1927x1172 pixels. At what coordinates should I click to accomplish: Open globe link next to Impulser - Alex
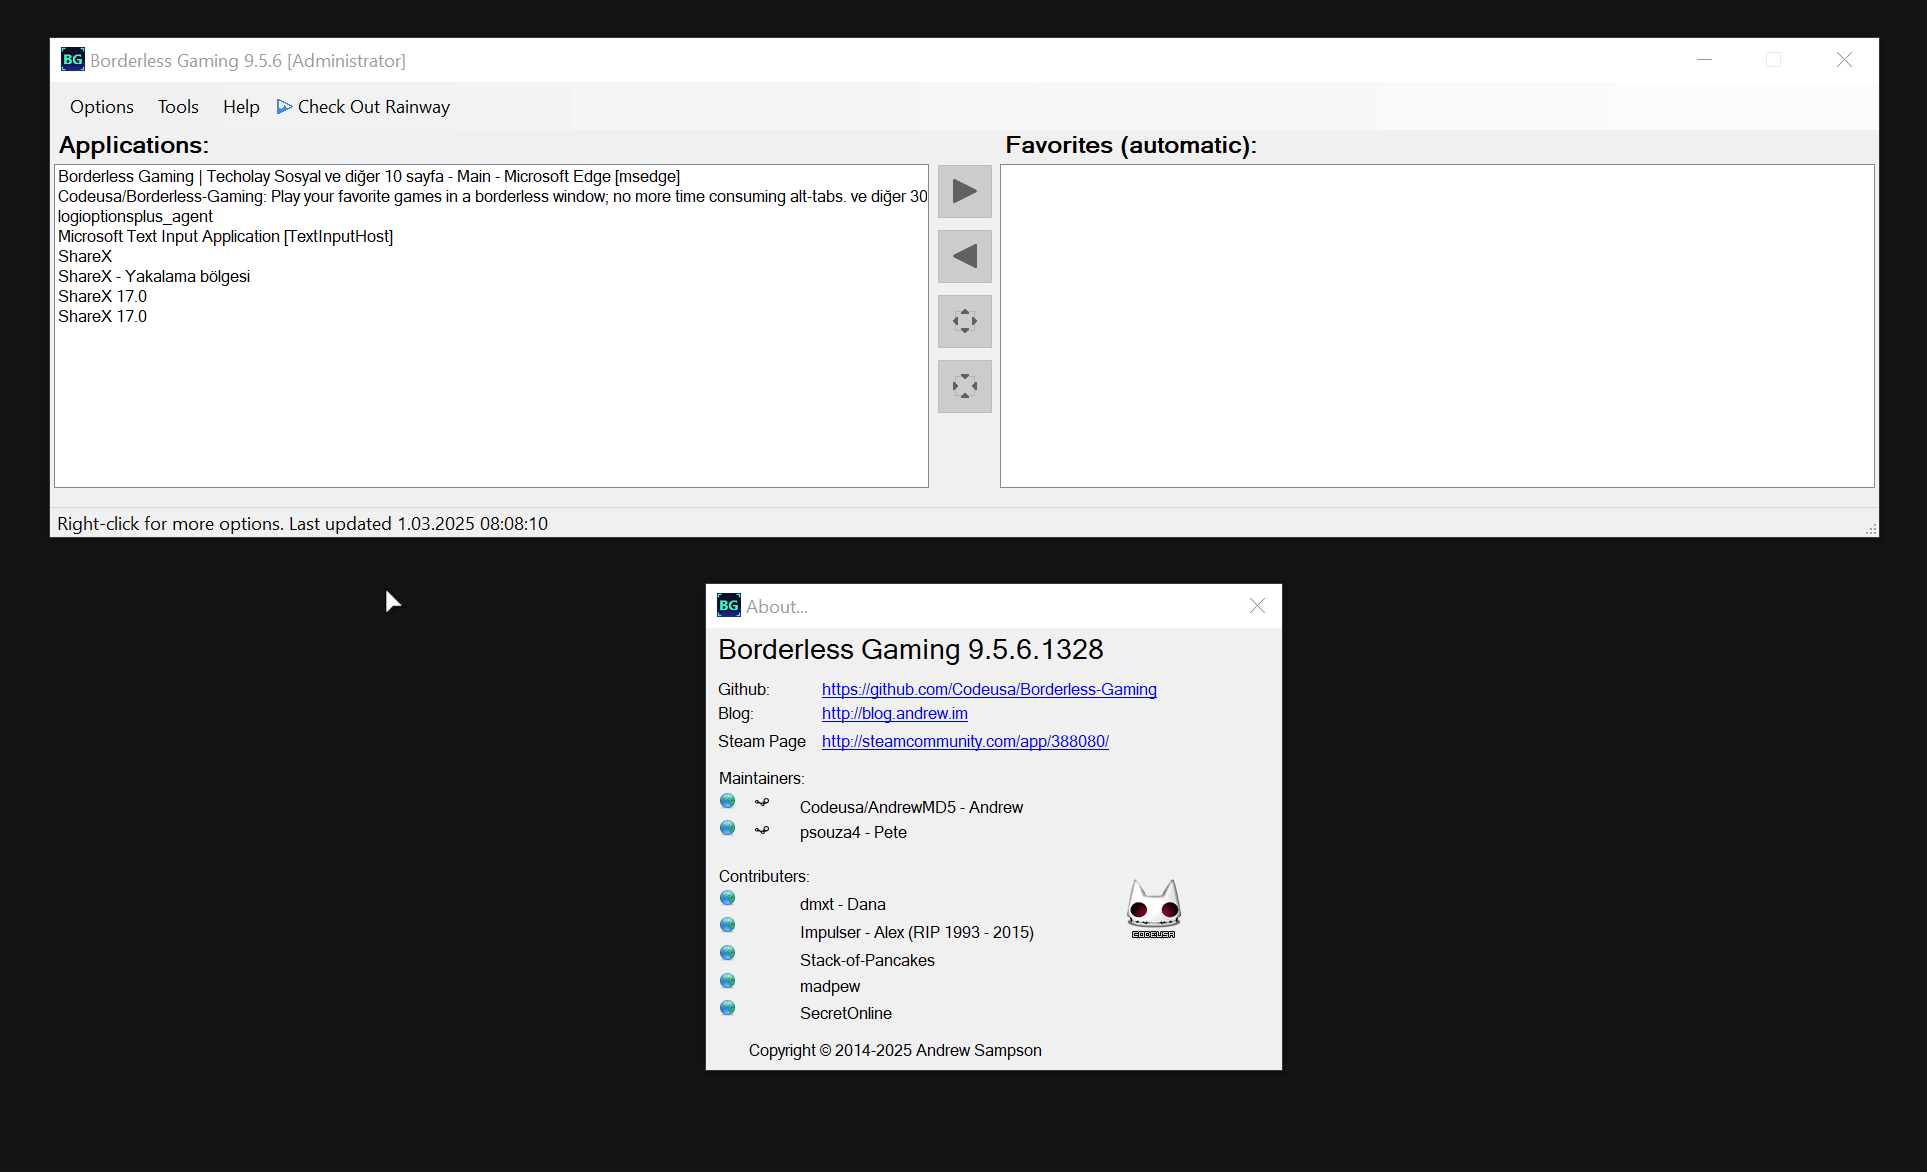click(727, 925)
